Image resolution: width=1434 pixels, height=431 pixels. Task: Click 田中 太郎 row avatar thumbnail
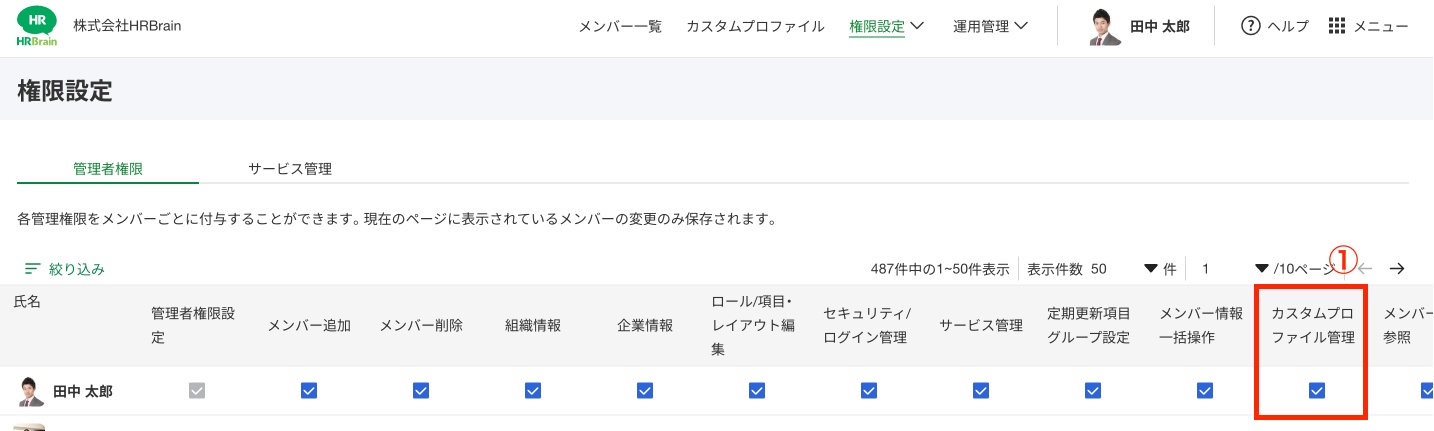pos(31,391)
